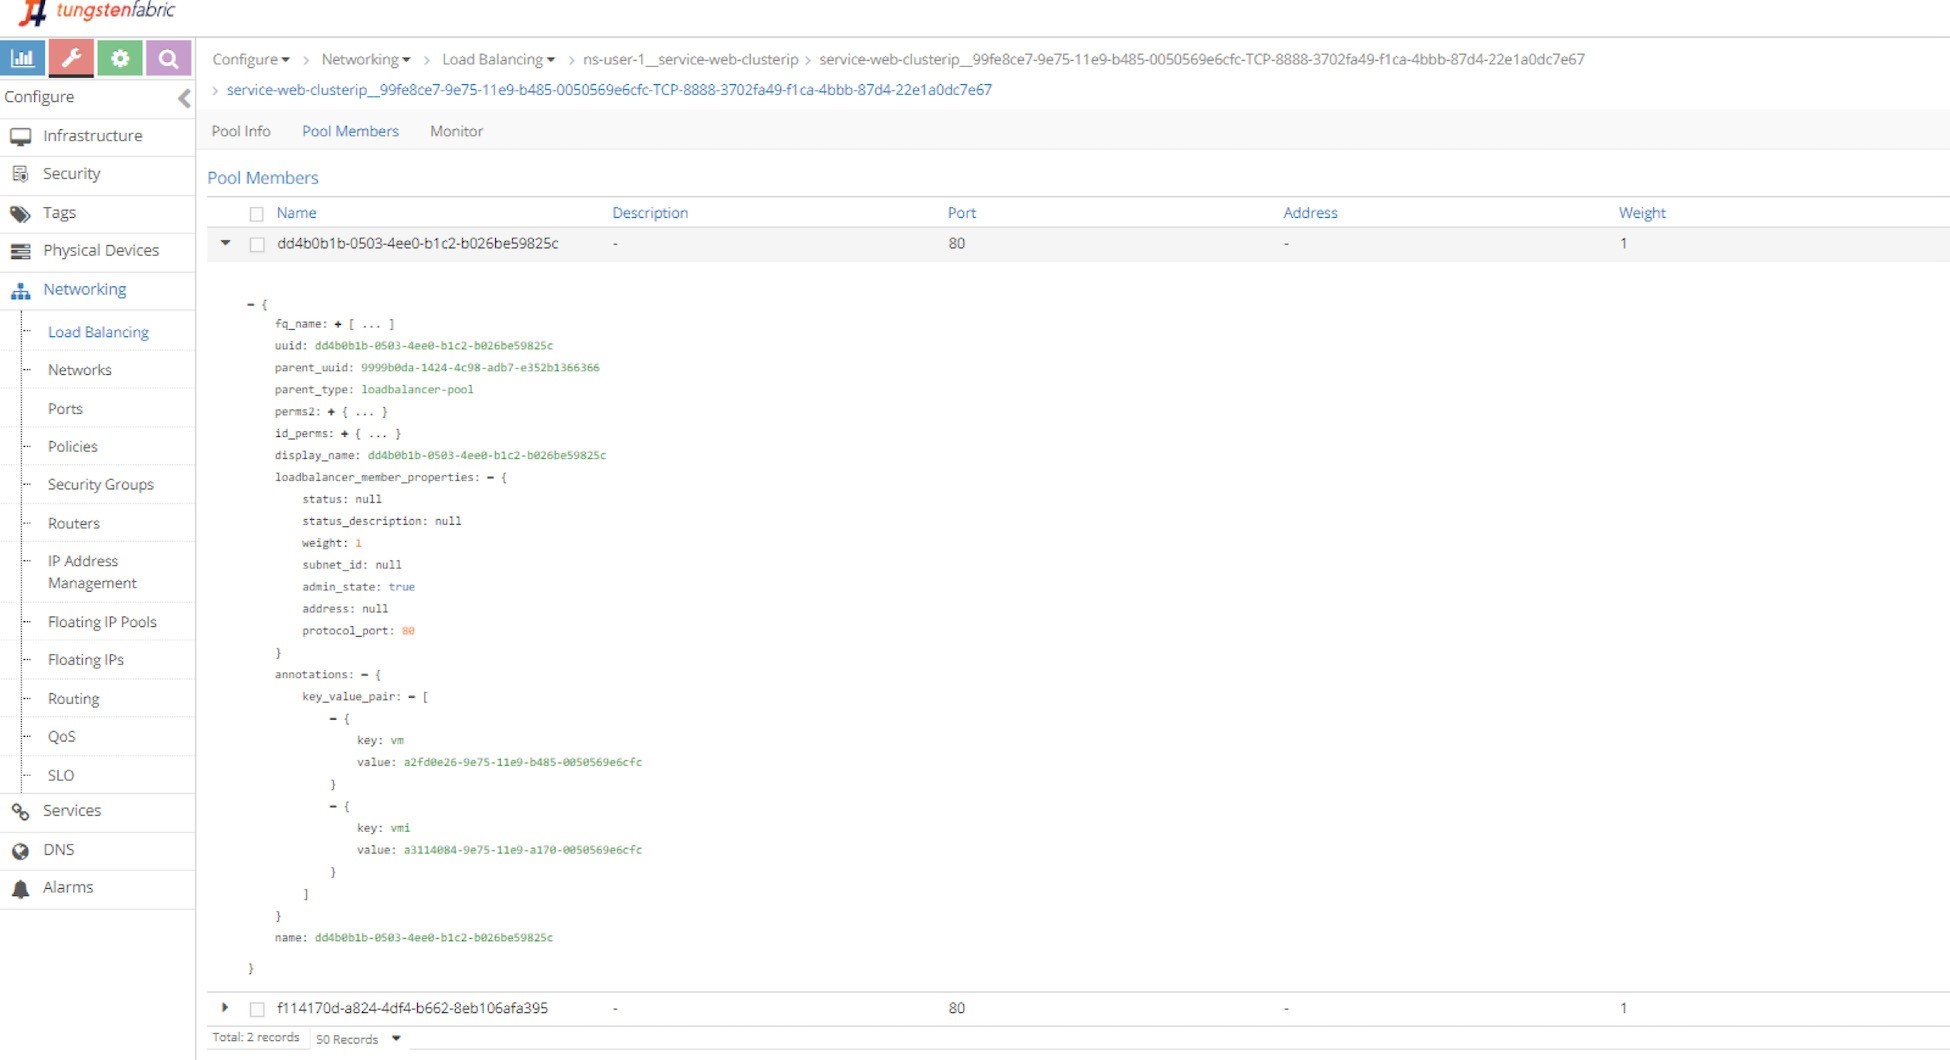Expand the id_perms JSON object

coord(344,434)
